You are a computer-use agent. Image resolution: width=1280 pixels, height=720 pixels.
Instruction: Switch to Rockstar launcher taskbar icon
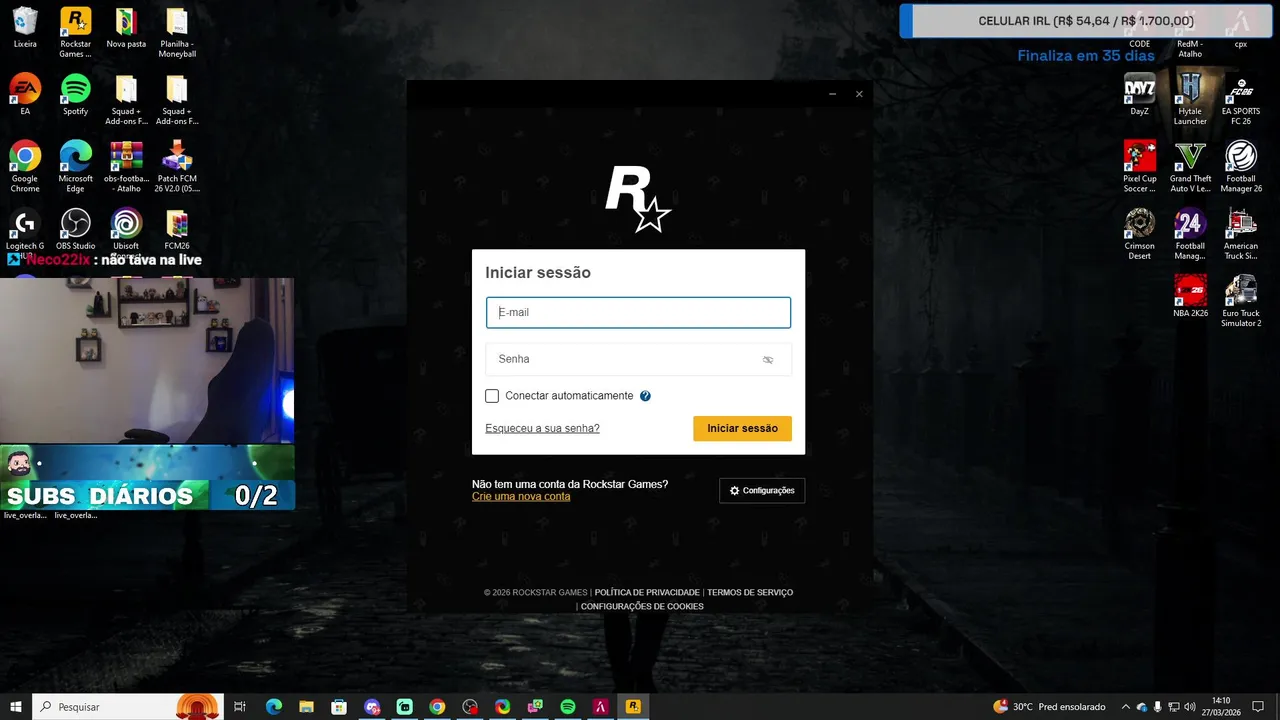point(633,707)
